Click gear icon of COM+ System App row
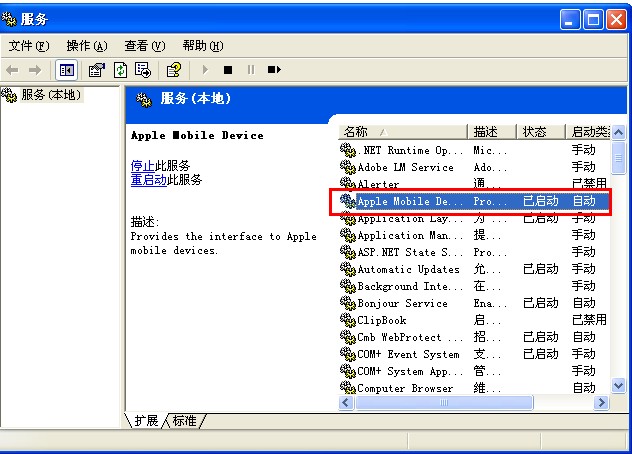632x454 pixels. point(347,371)
